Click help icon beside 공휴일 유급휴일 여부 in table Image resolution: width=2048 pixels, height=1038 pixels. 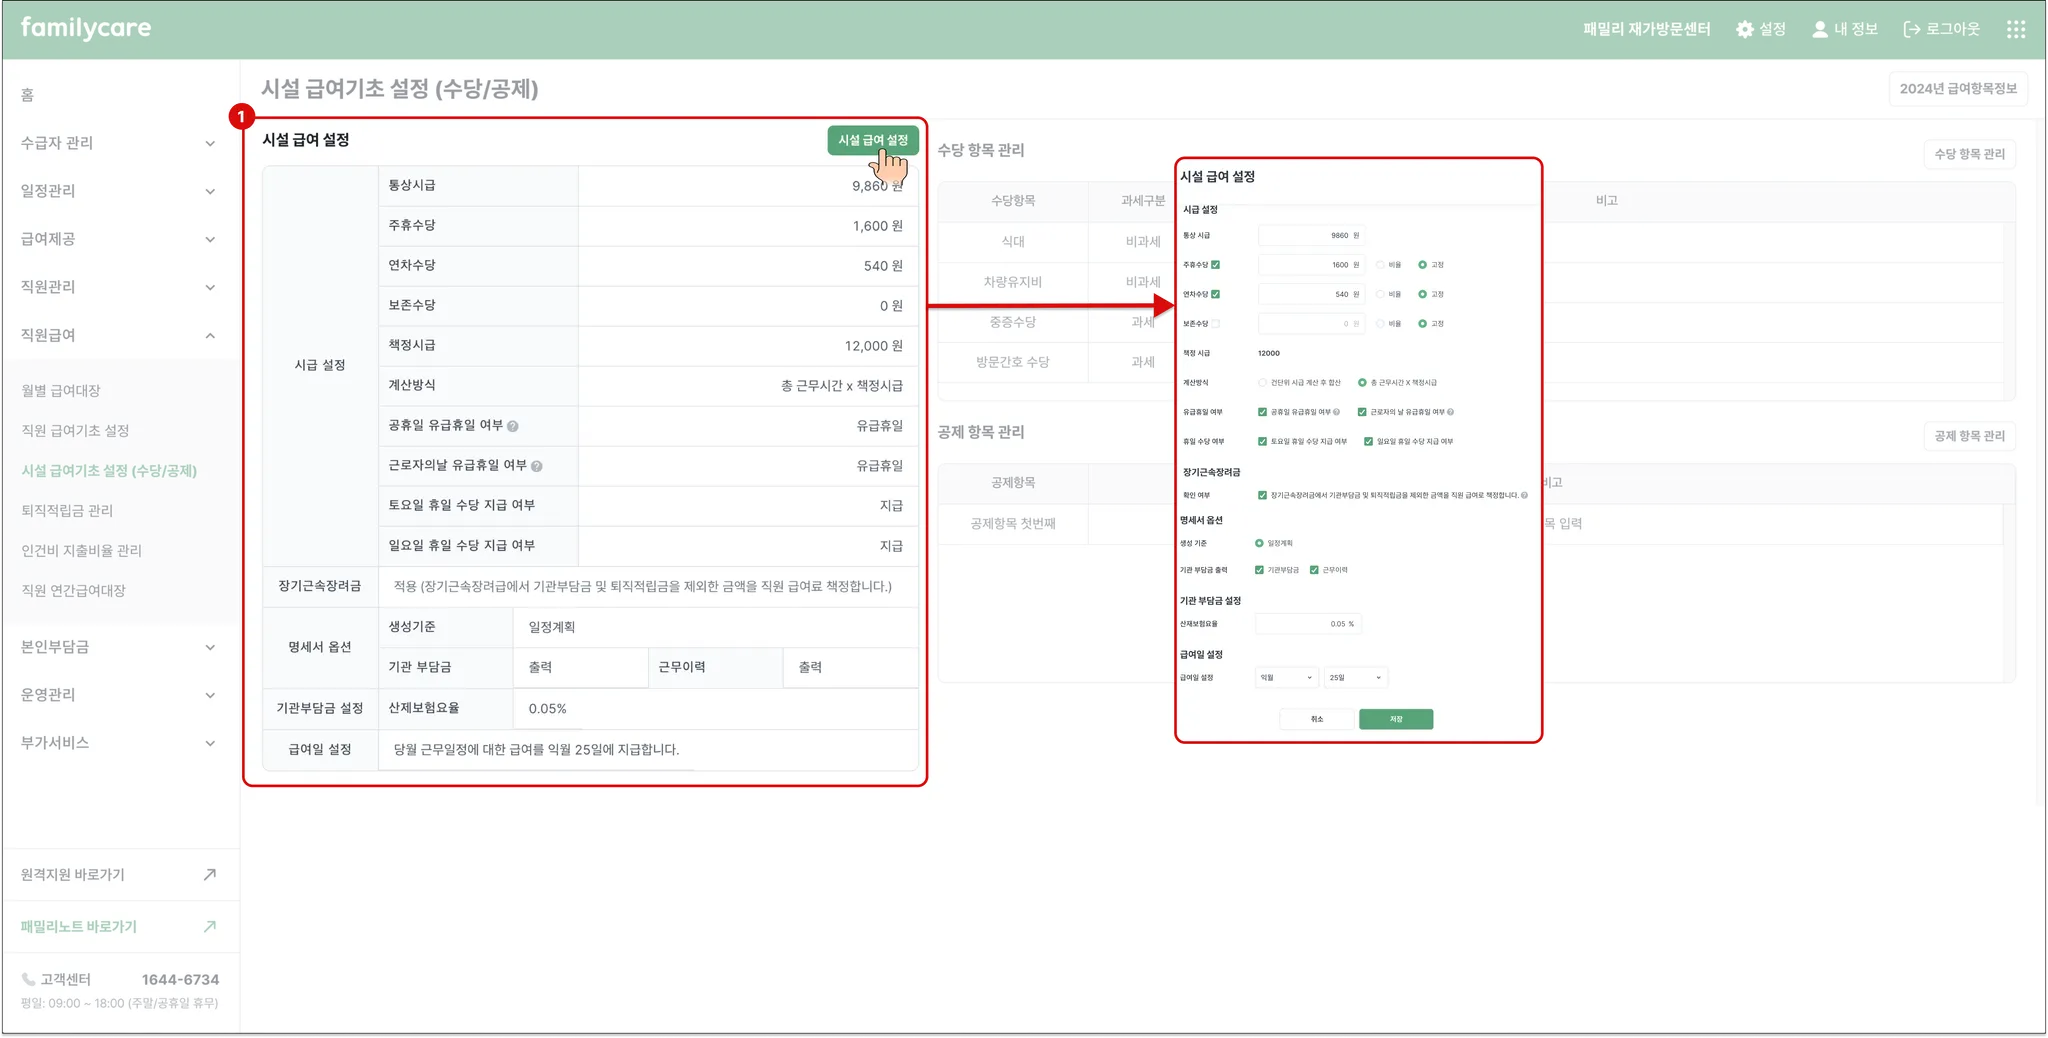(513, 426)
